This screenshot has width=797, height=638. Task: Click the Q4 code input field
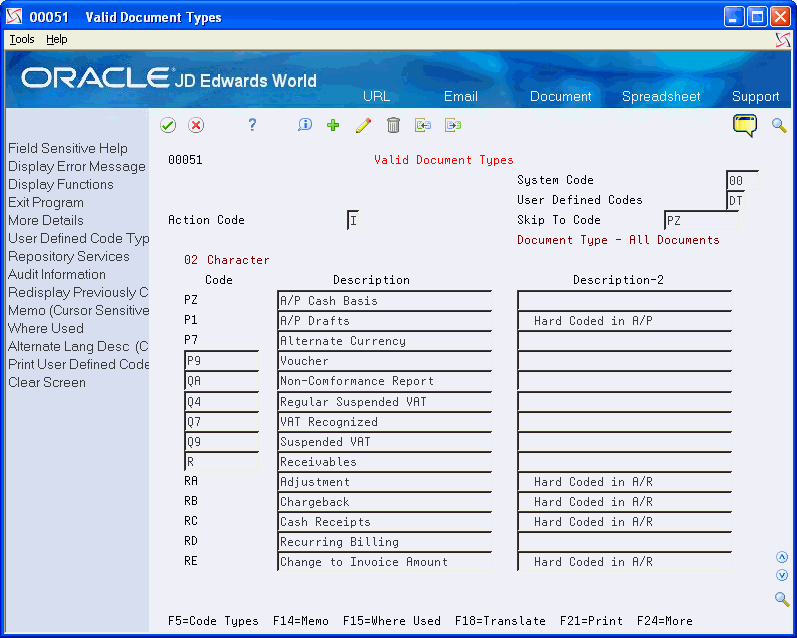point(222,402)
